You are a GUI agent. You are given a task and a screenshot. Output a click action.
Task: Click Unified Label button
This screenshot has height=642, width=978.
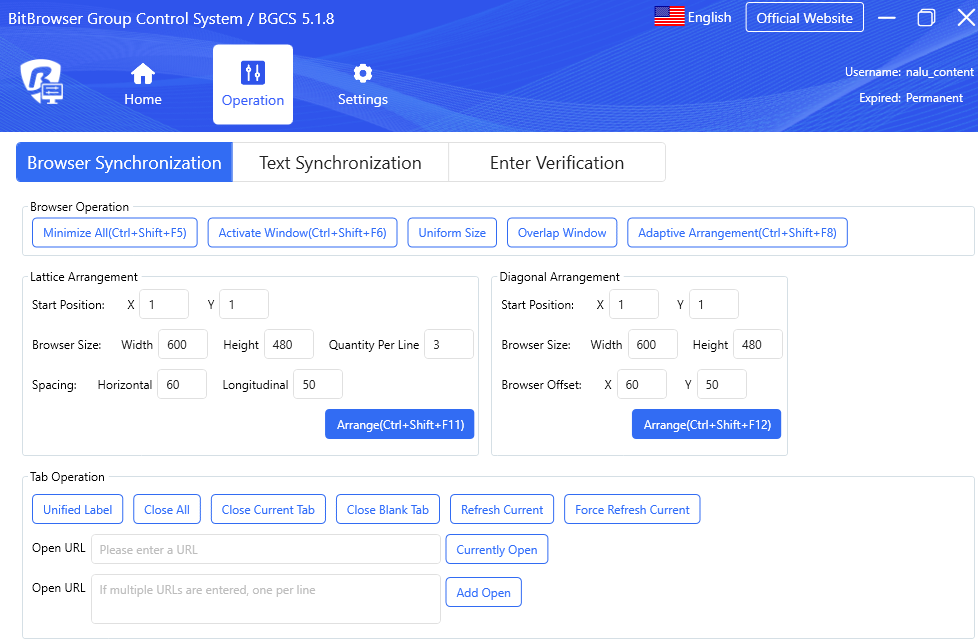pos(77,509)
